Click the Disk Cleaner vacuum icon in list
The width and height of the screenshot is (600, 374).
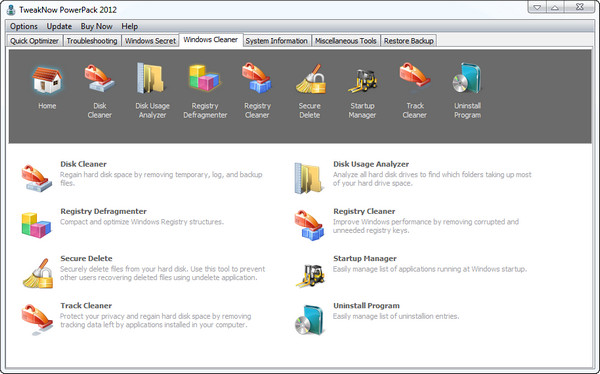click(x=37, y=178)
